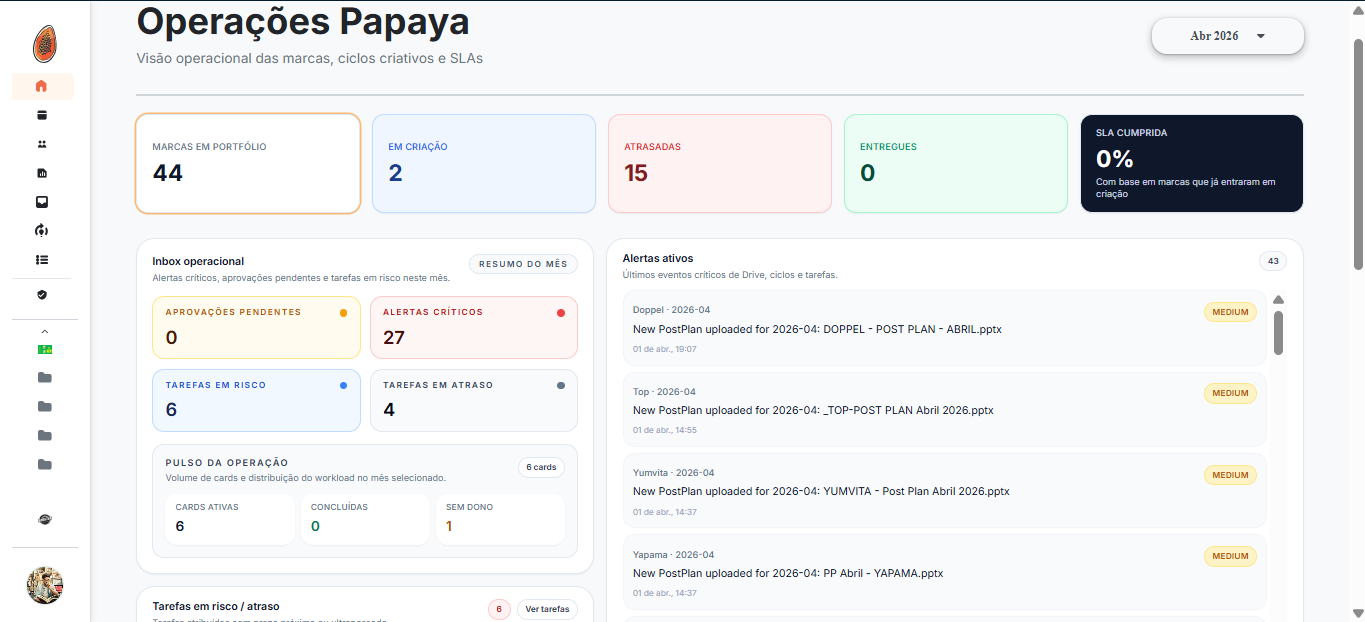Select the task list icon in sidebar

tap(42, 259)
